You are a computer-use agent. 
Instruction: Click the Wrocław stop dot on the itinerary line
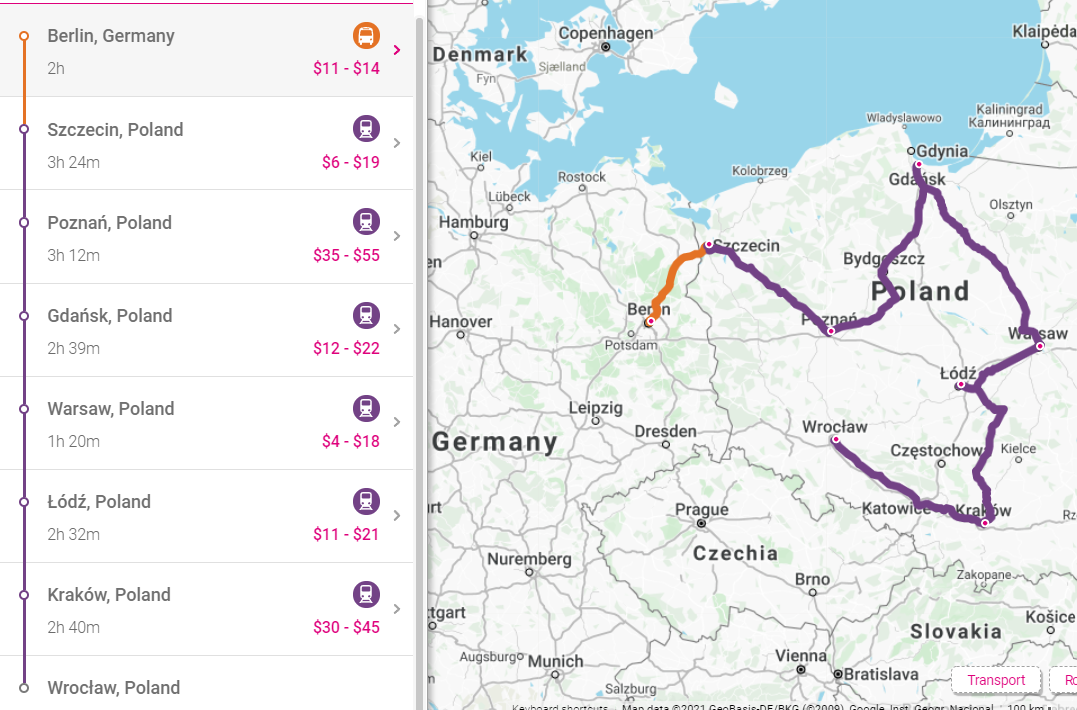pos(24,687)
